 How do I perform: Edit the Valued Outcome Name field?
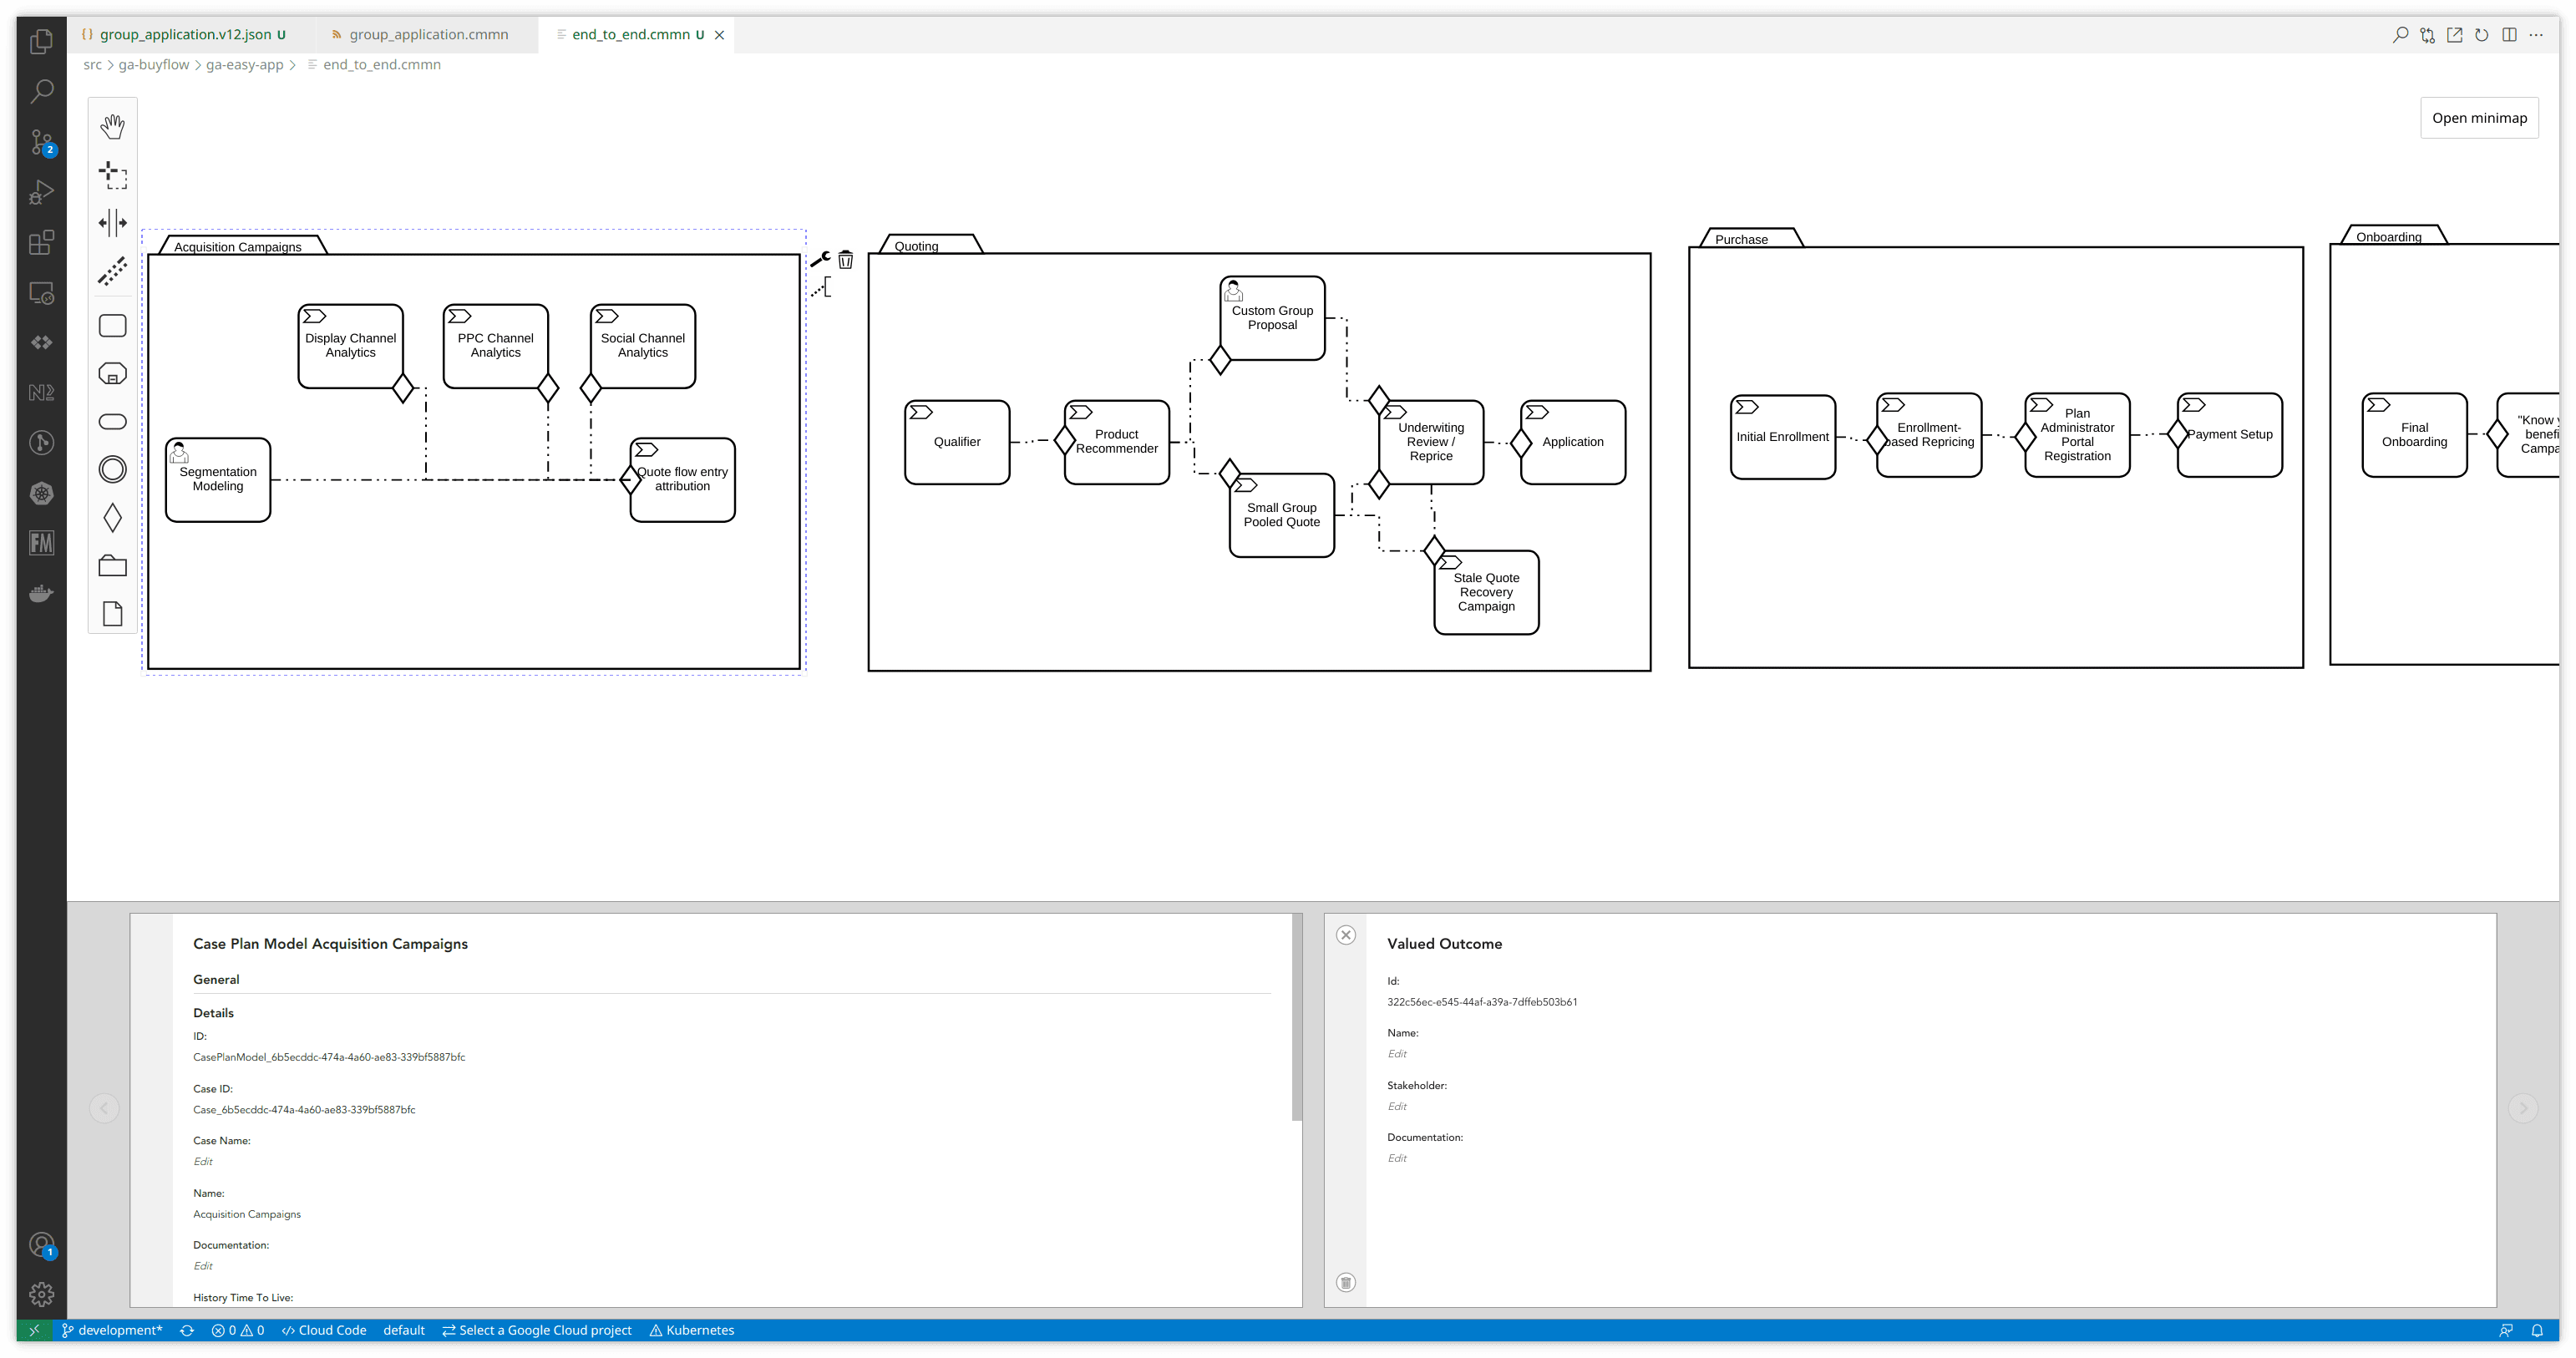1397,1054
